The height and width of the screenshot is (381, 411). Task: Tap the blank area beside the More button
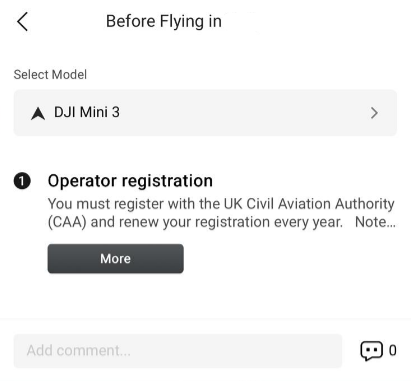tap(290, 259)
